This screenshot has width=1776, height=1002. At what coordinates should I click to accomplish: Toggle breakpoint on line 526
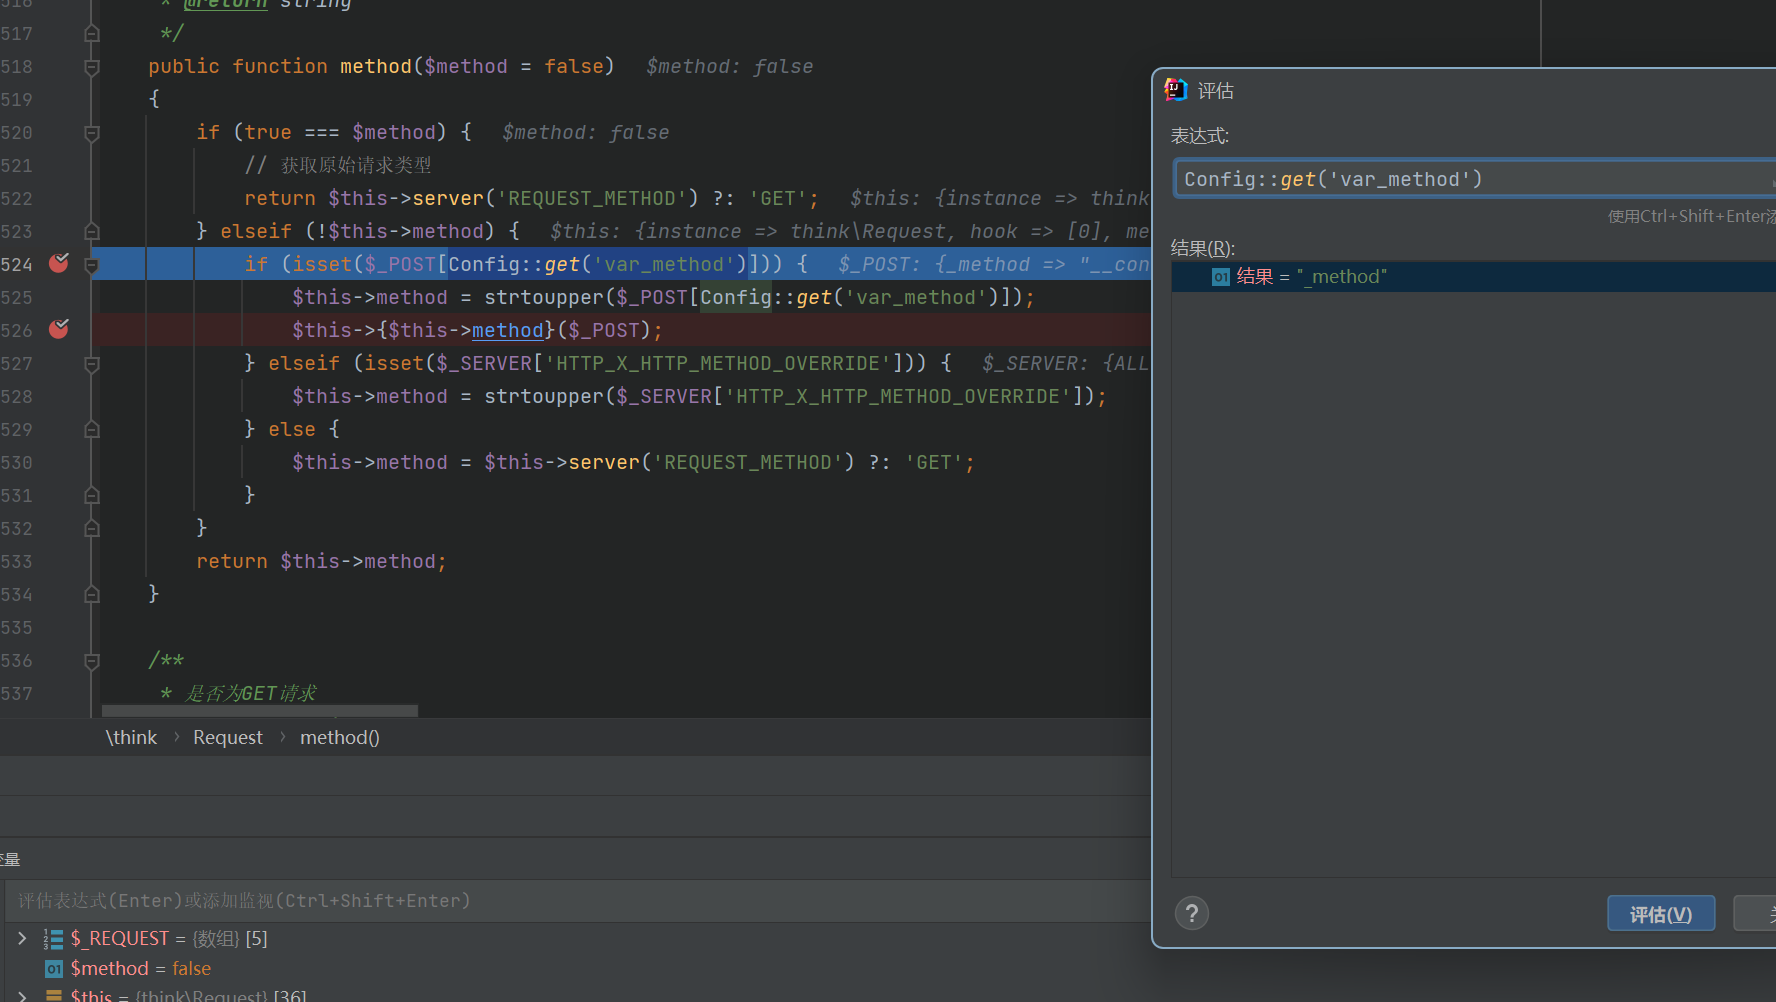point(59,329)
